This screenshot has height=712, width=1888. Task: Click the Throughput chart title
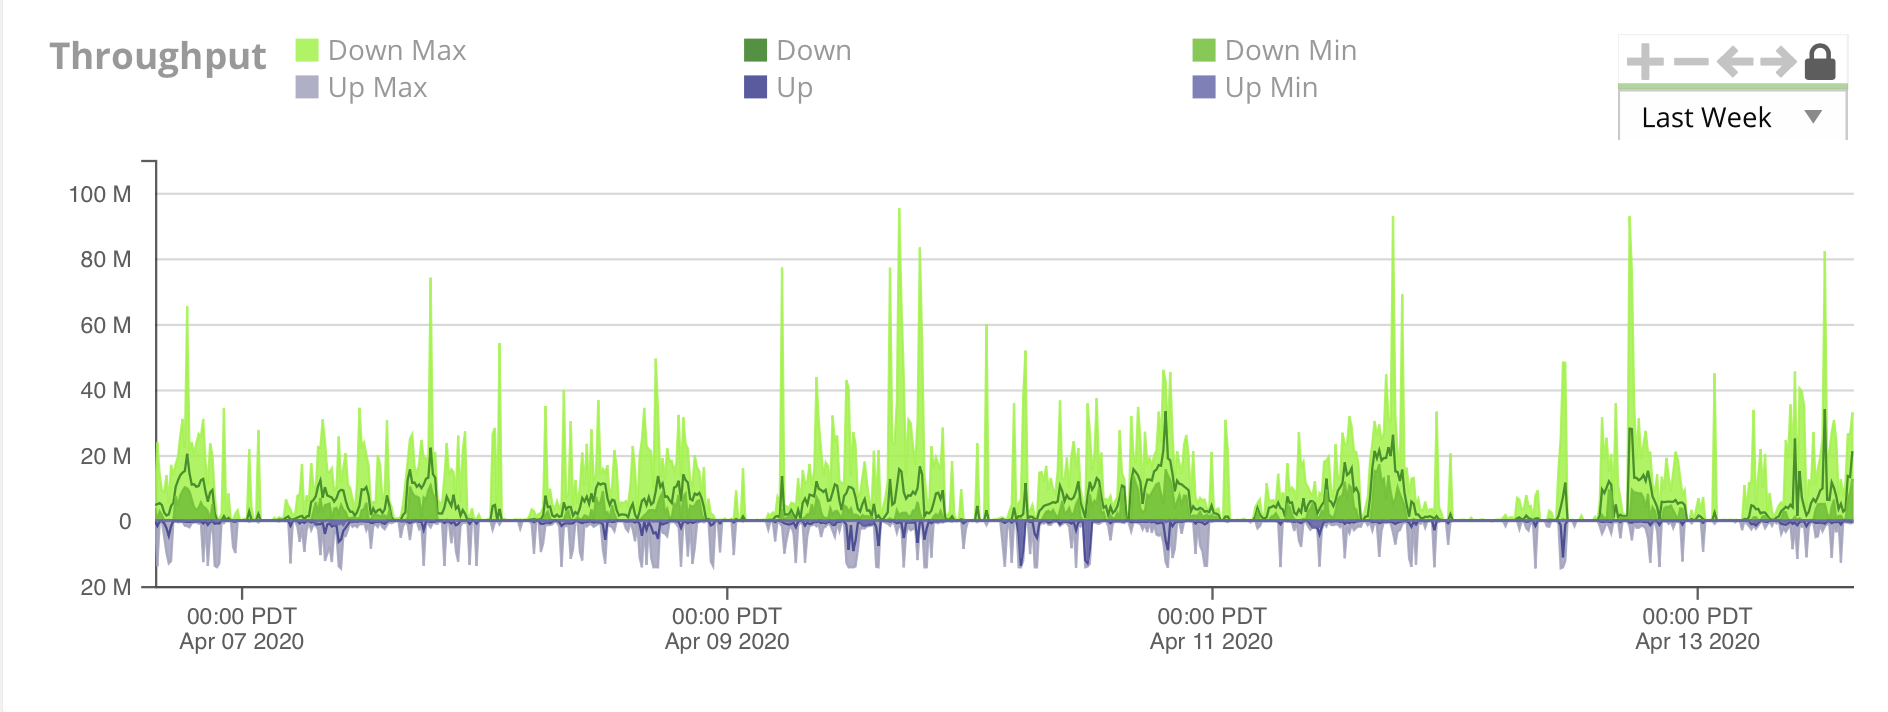point(158,57)
